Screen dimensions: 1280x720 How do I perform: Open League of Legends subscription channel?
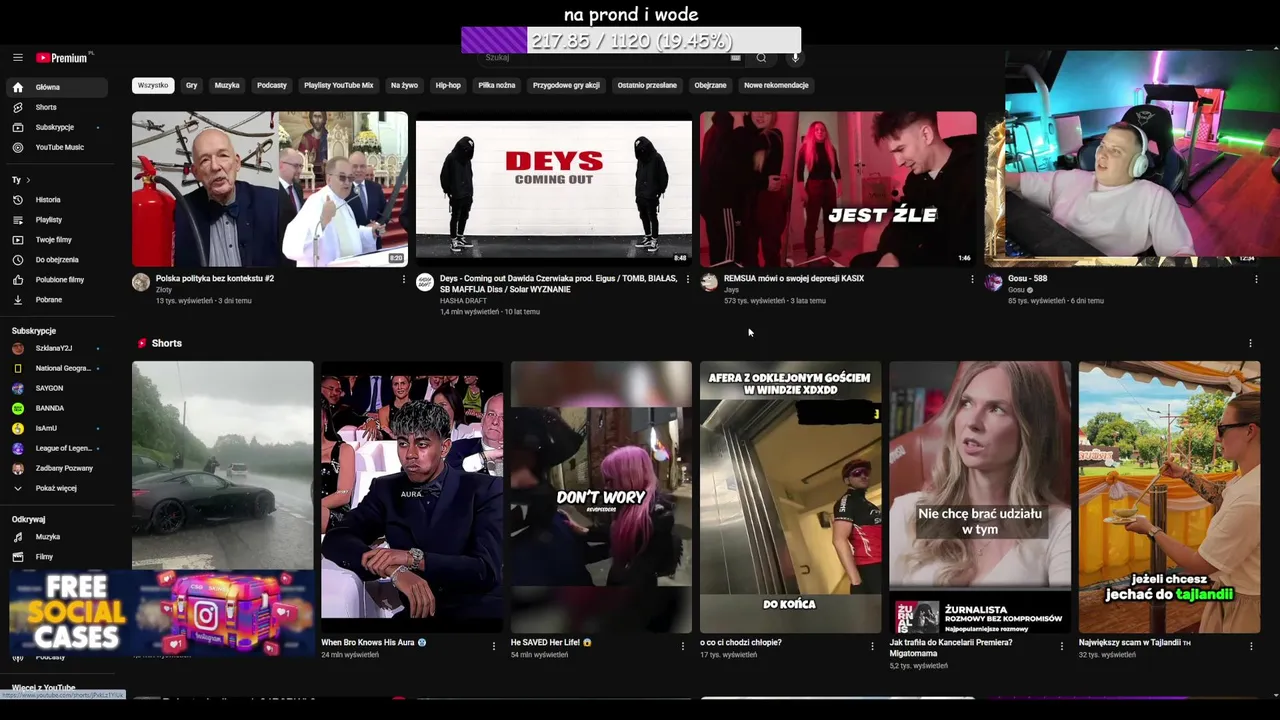tap(63, 448)
